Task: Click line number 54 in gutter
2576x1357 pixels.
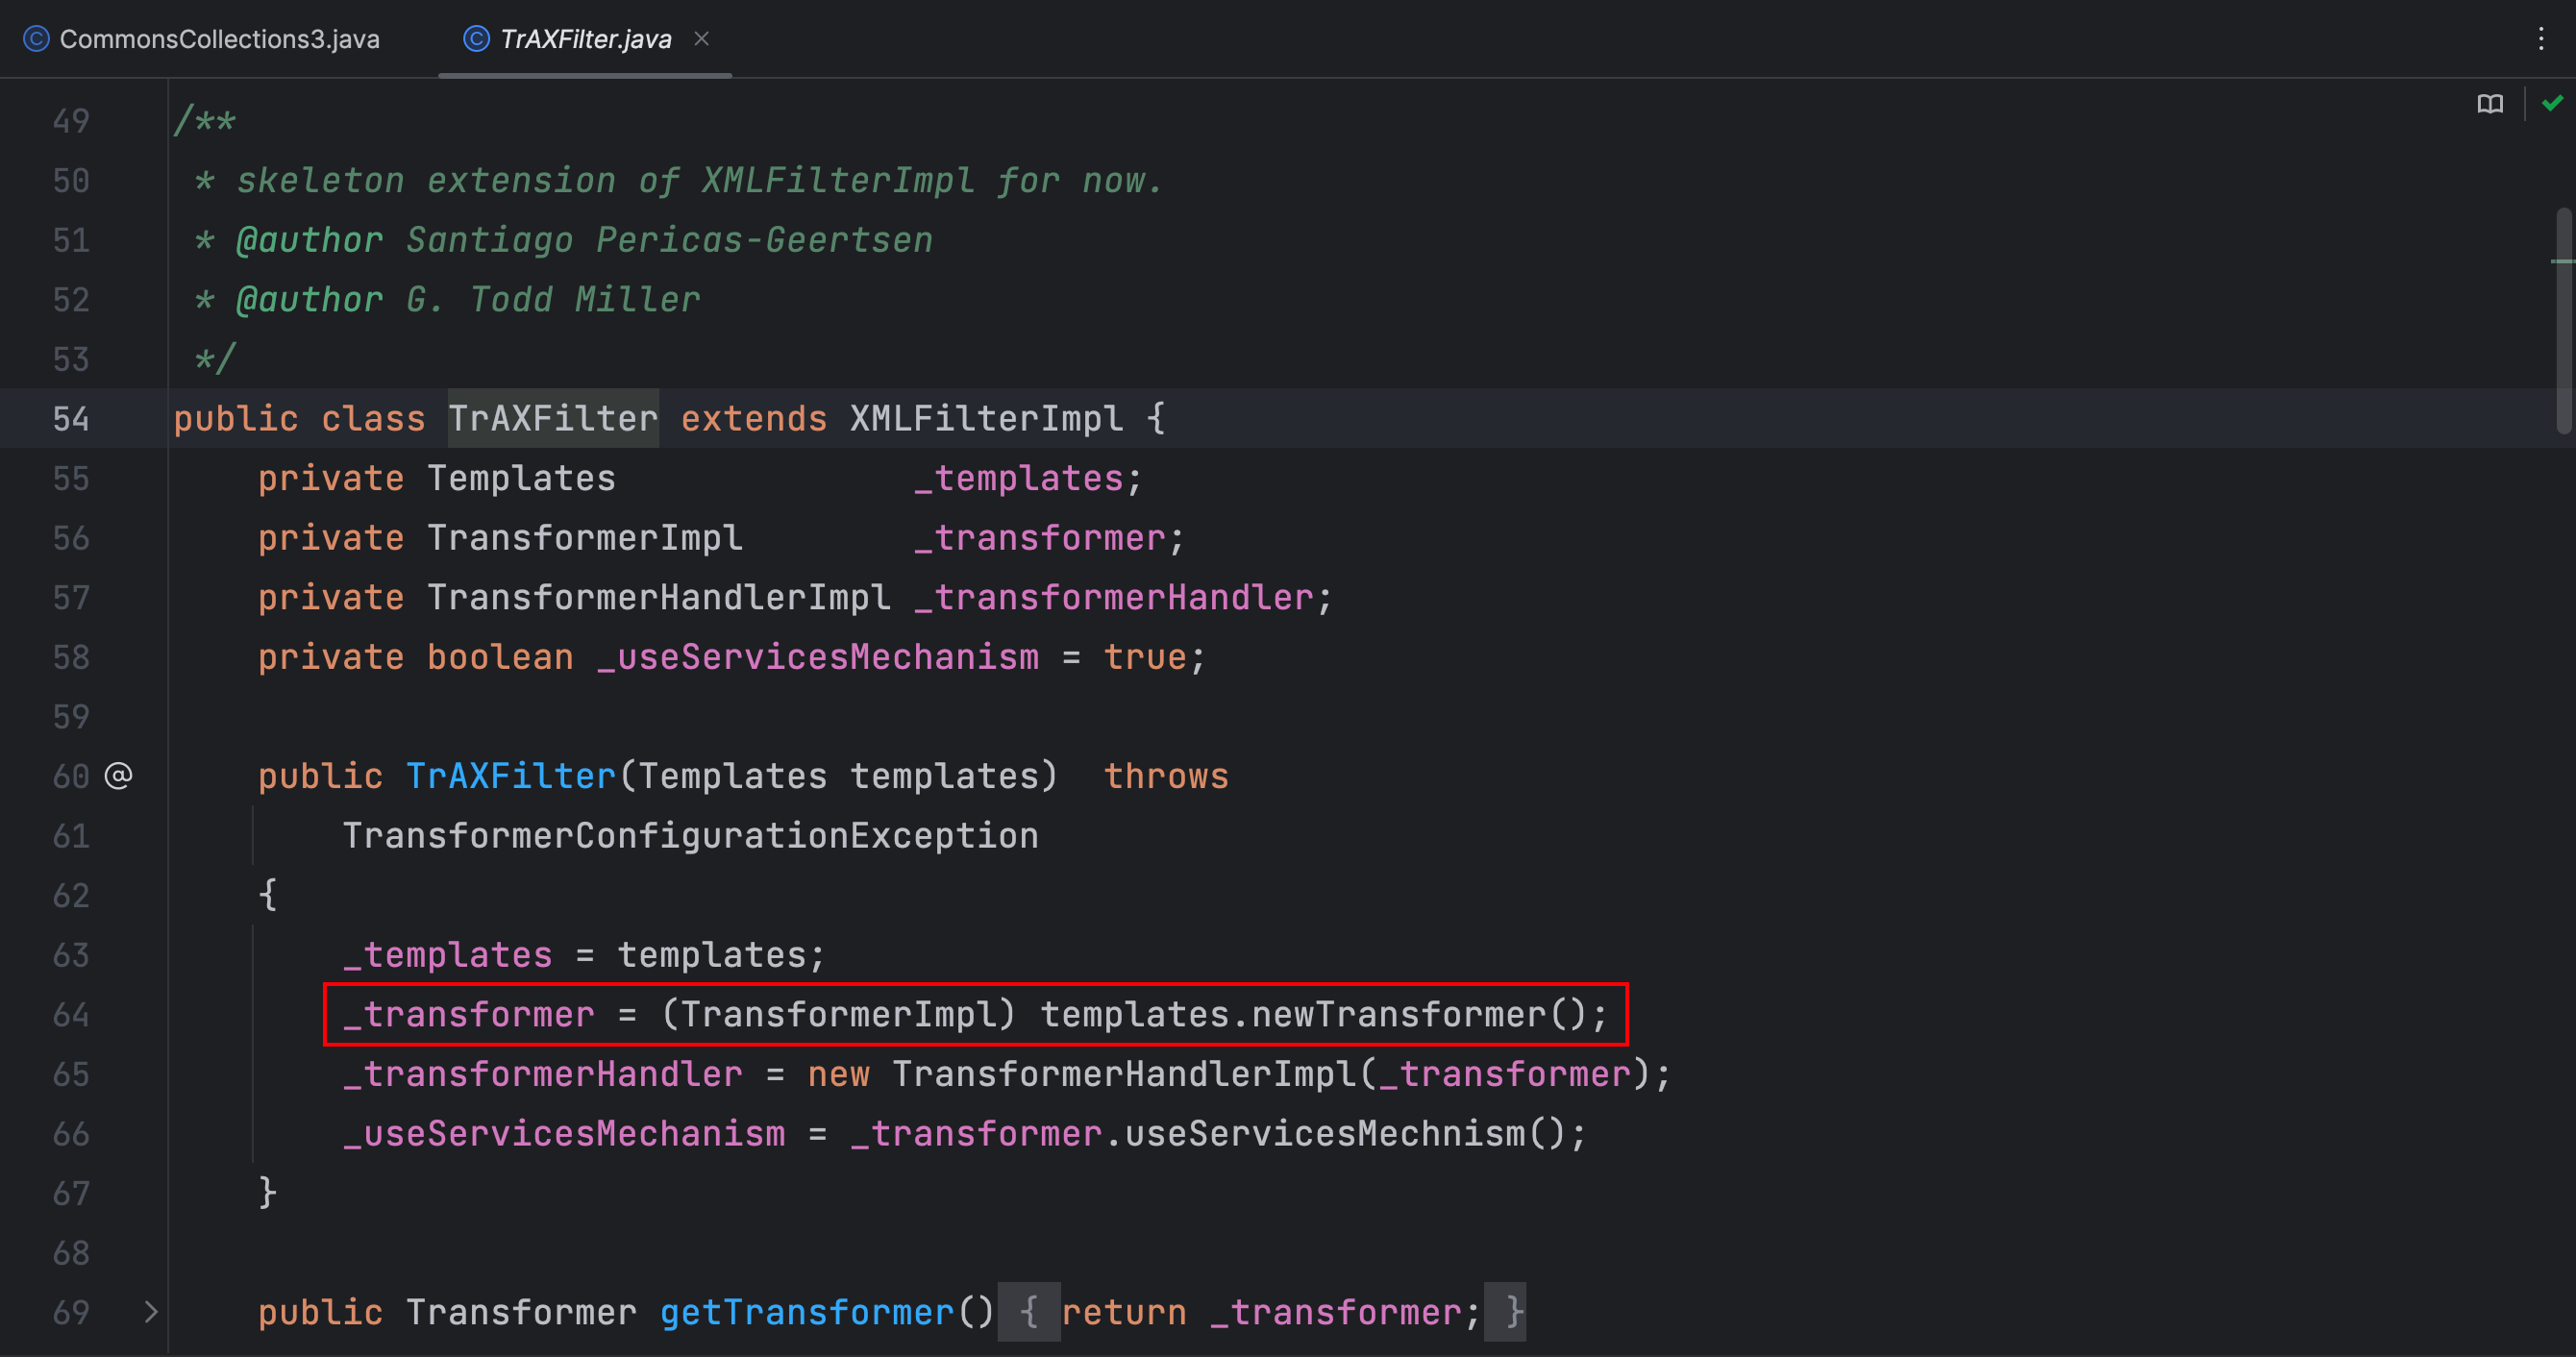Action: coord(71,419)
